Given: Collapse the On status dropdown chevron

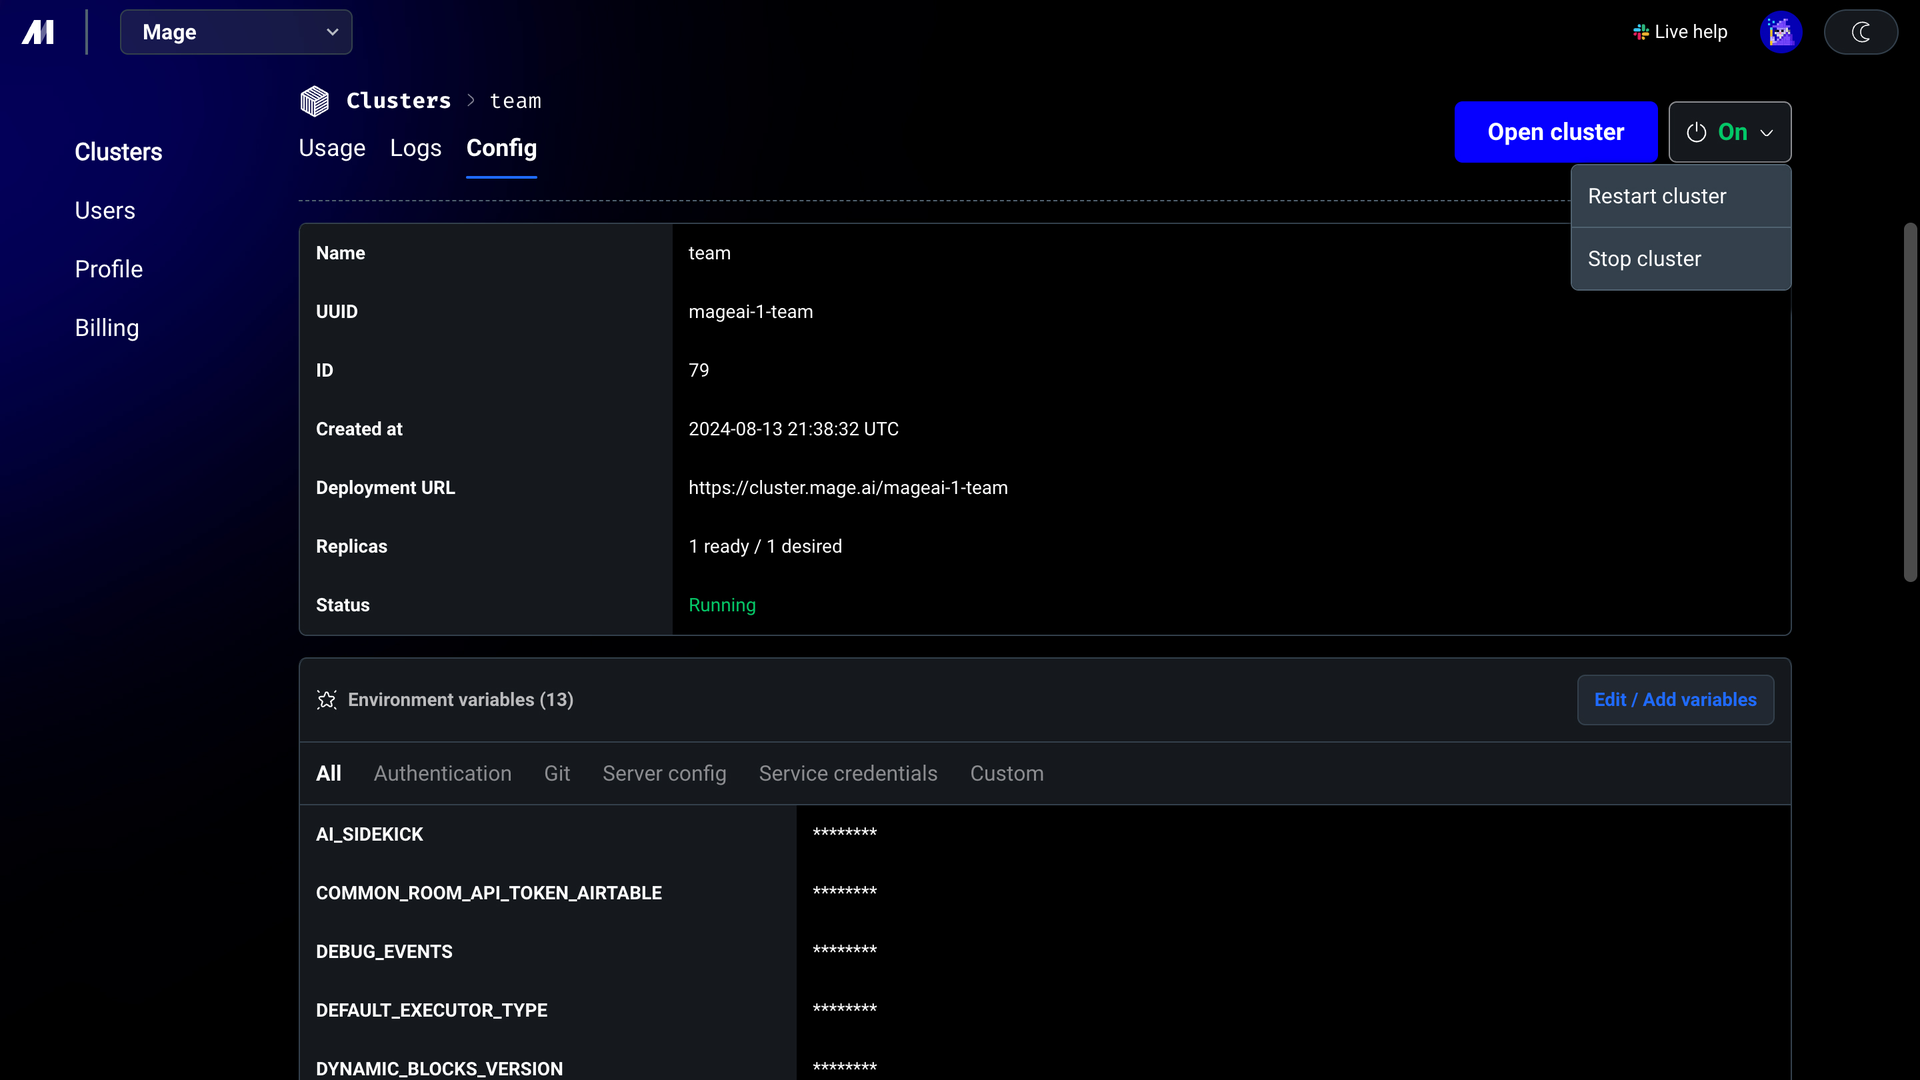Looking at the screenshot, I should [1767, 133].
